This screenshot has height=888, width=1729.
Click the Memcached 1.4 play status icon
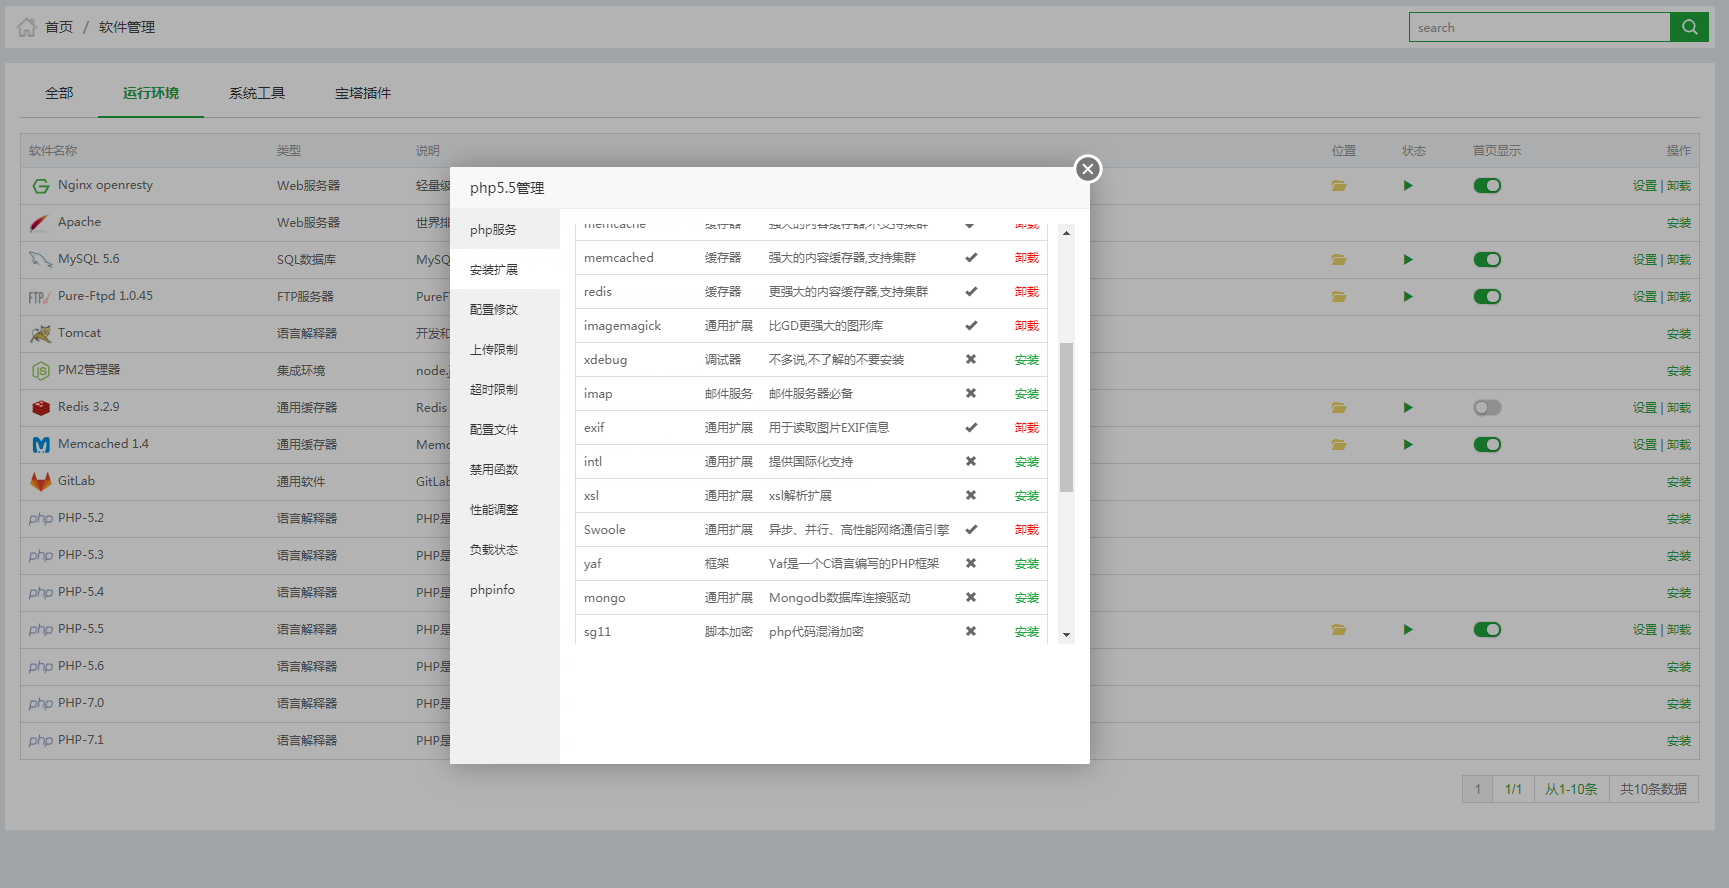1408,445
